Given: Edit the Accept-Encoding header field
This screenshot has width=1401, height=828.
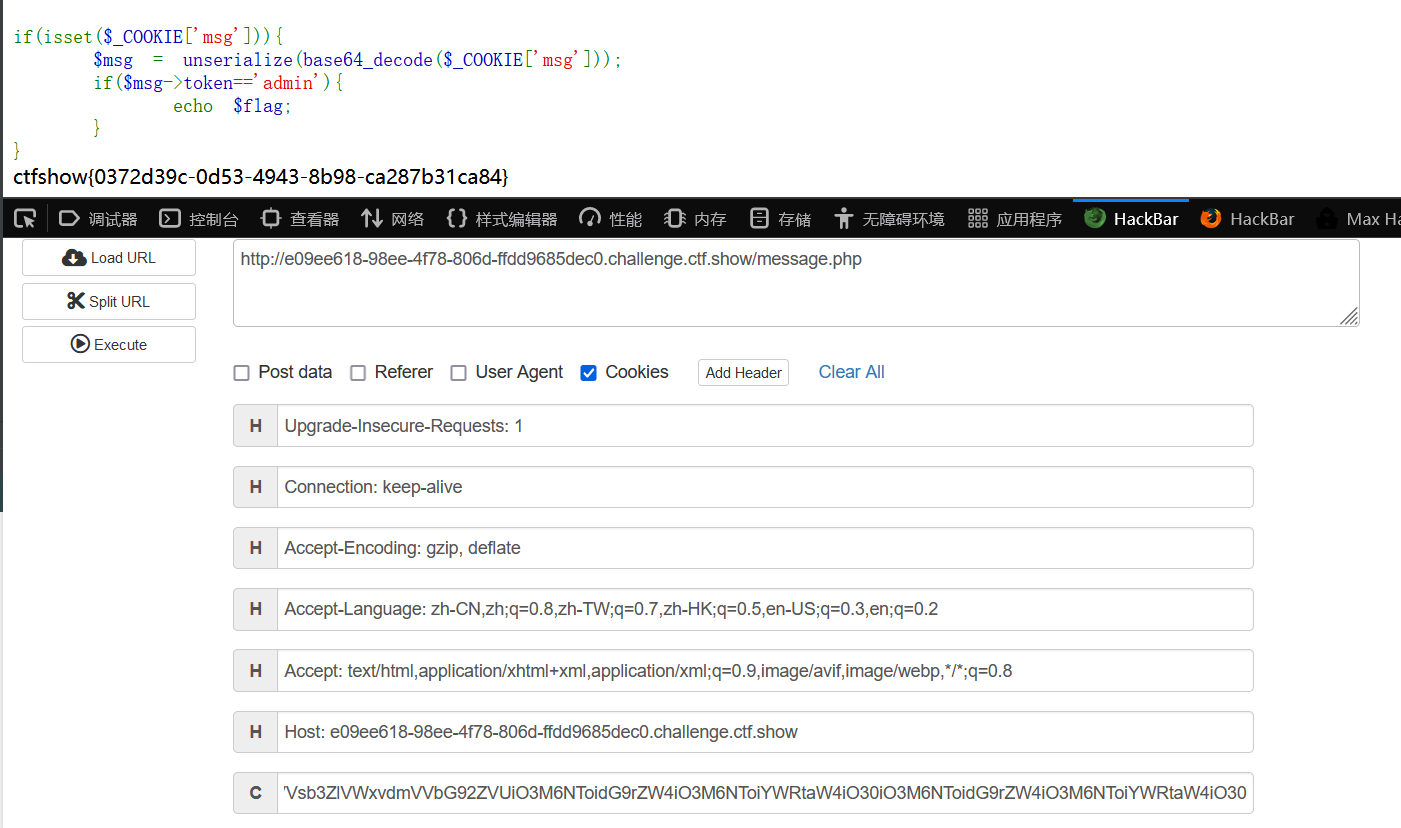Looking at the screenshot, I should click(x=765, y=548).
